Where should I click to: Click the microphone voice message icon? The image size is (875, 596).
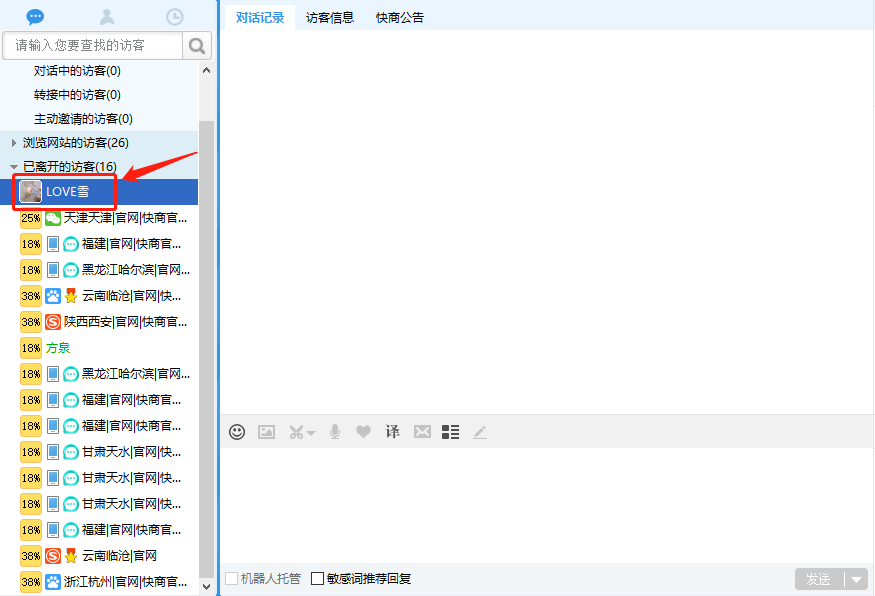335,432
